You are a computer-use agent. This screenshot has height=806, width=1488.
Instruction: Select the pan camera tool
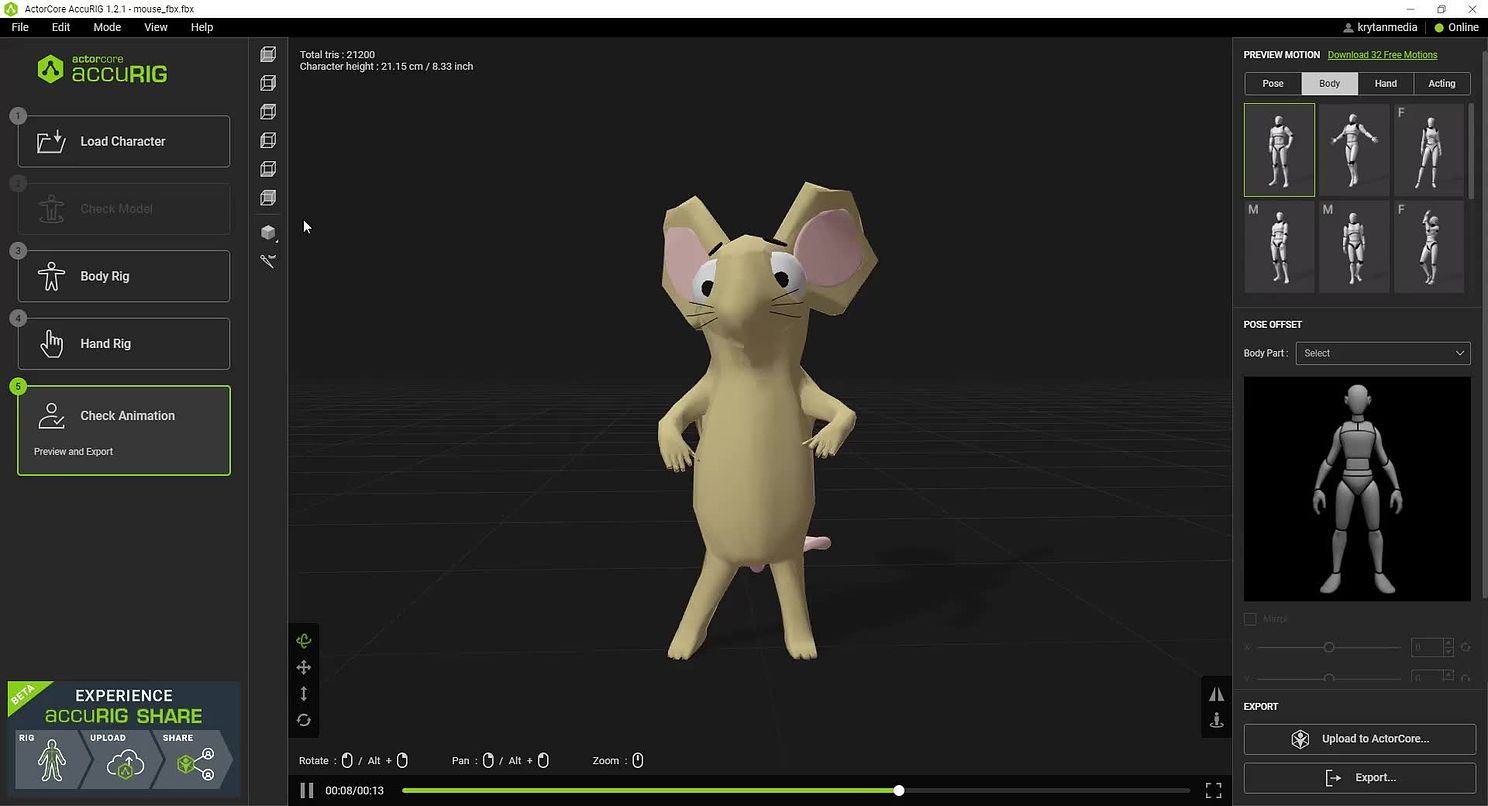click(x=304, y=667)
